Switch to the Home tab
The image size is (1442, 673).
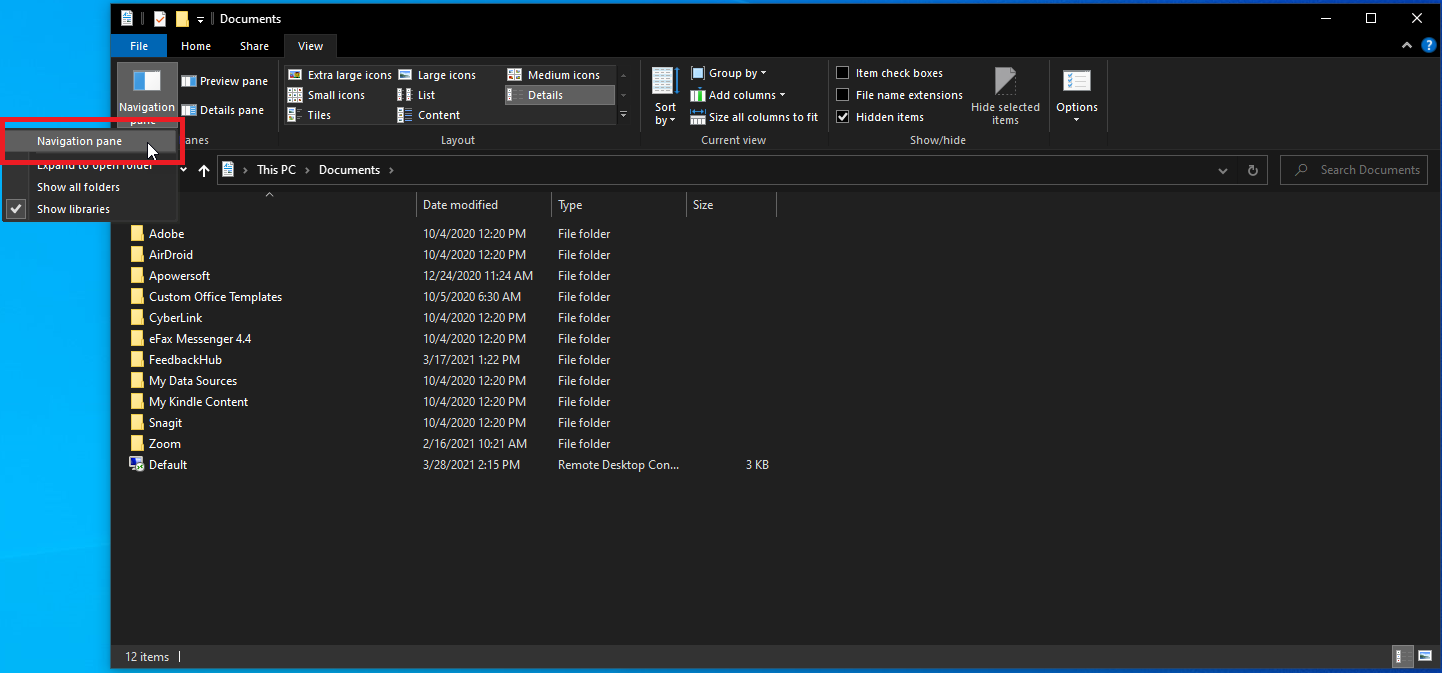tap(196, 46)
